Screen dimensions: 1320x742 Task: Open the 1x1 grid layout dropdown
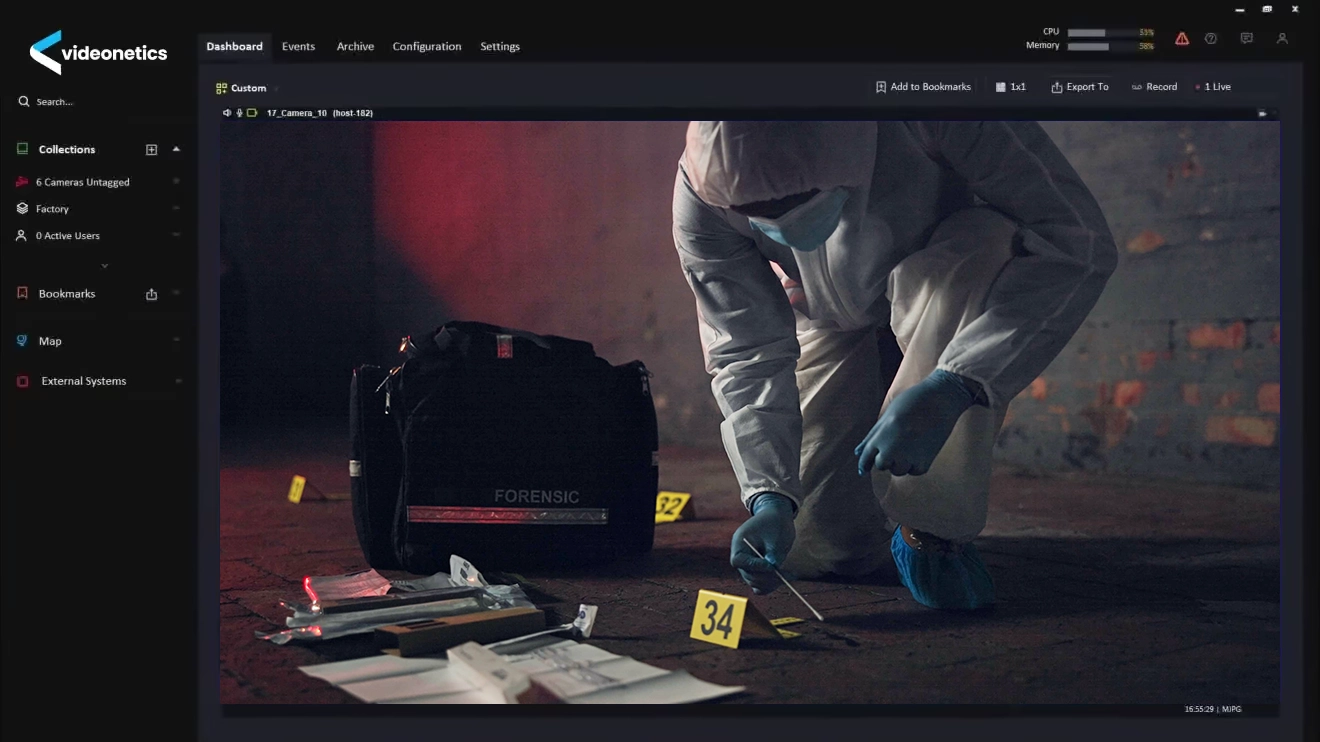[x=1011, y=87]
